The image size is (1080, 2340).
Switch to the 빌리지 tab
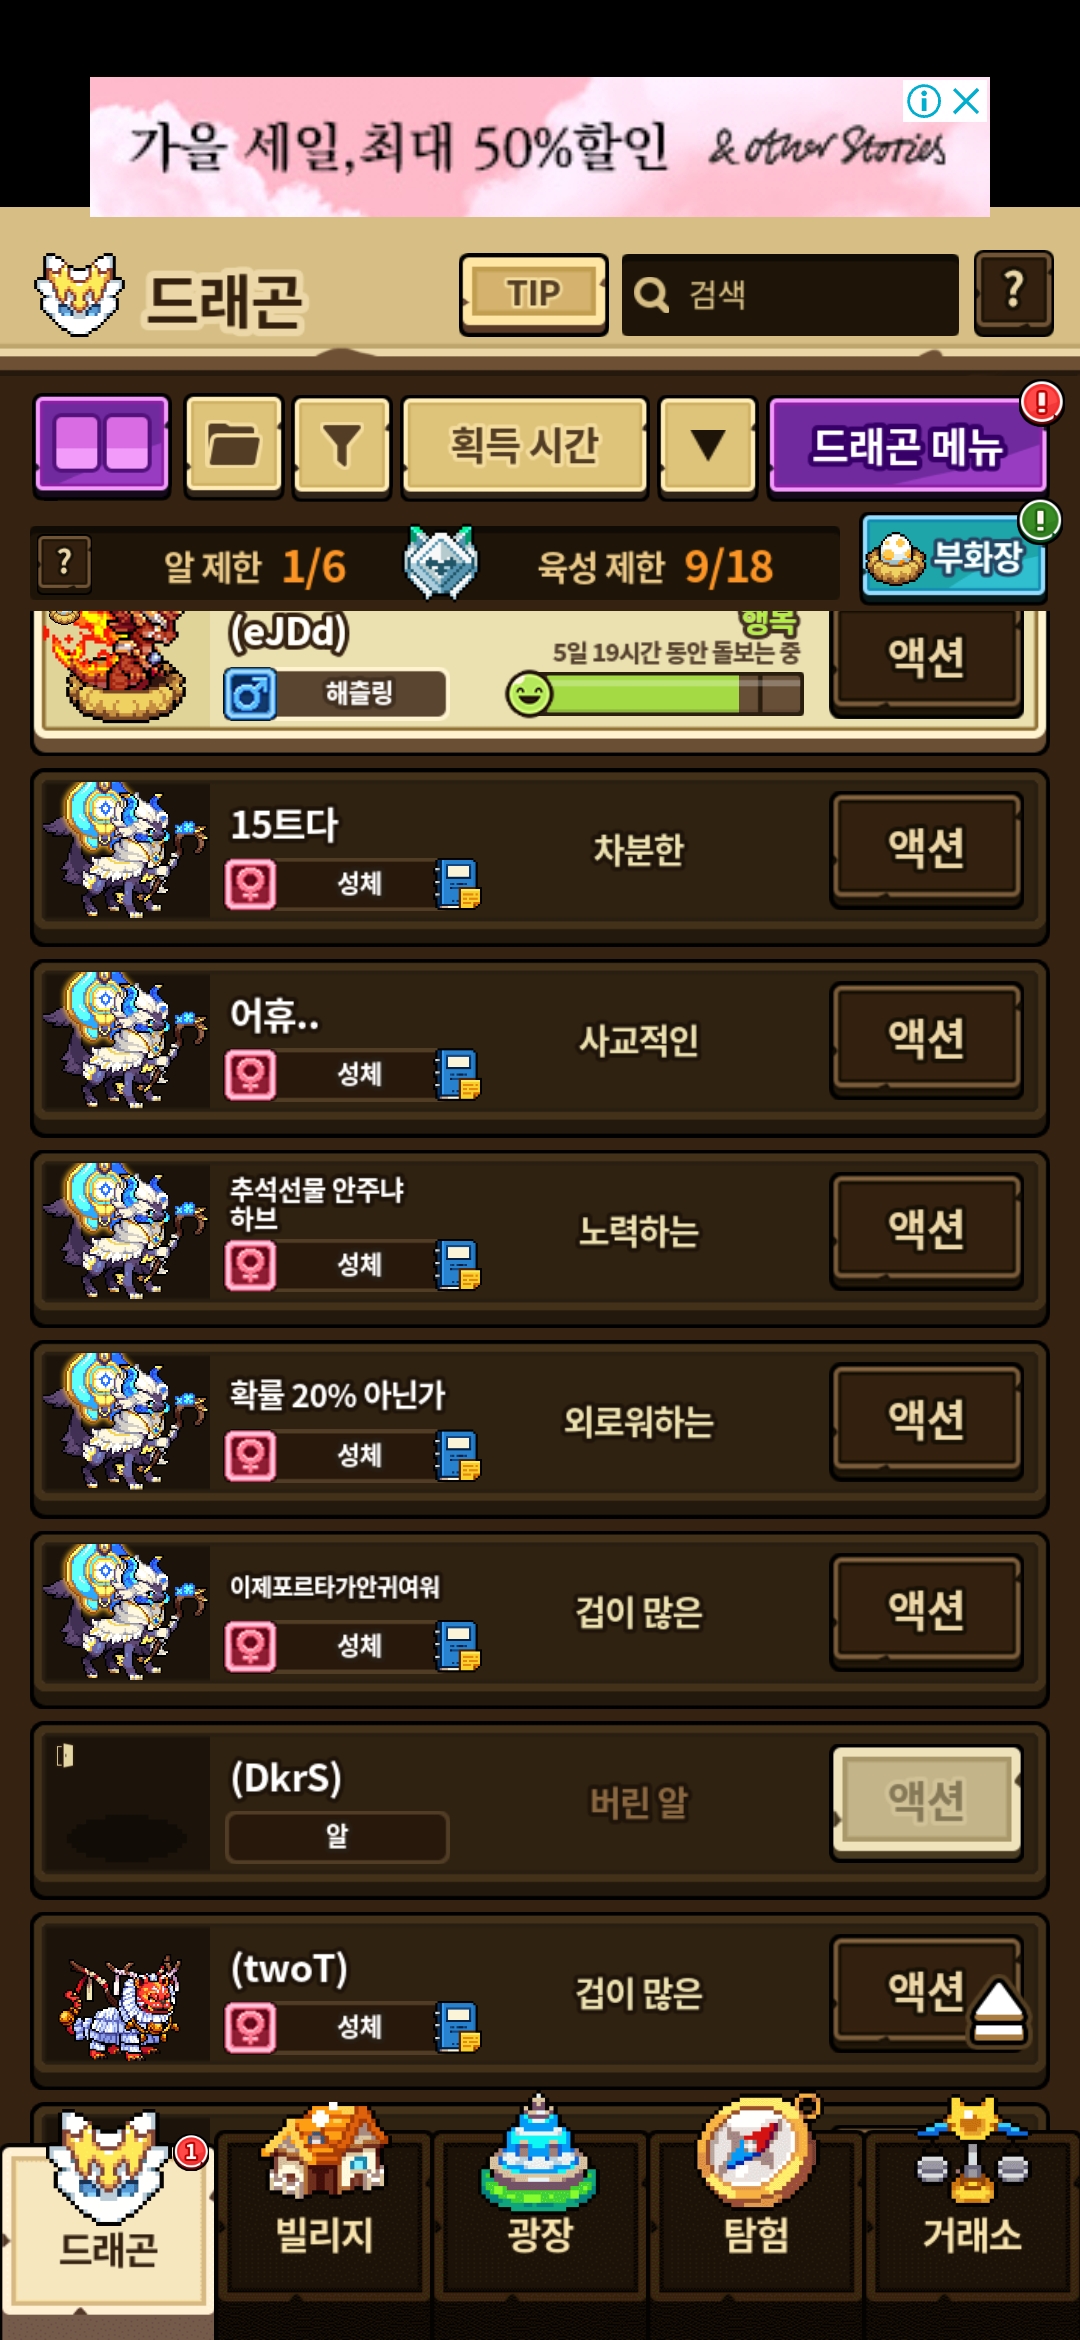[324, 2199]
